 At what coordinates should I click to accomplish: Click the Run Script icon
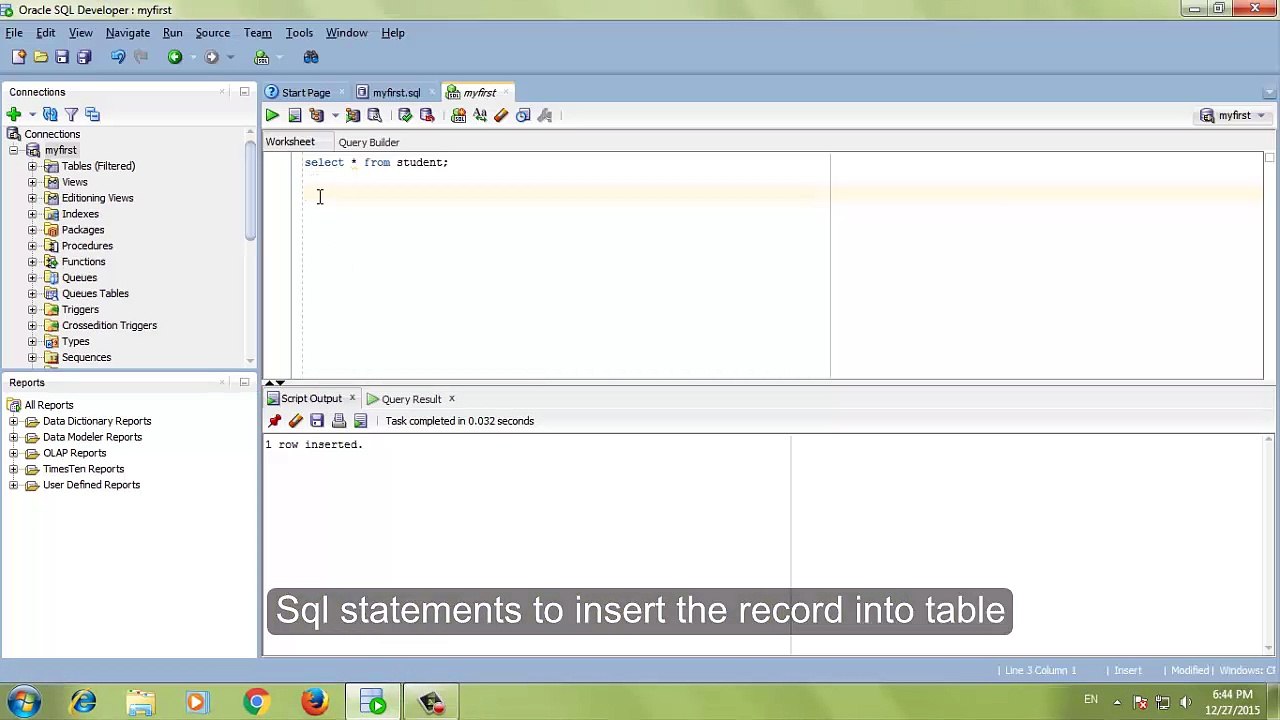(294, 116)
